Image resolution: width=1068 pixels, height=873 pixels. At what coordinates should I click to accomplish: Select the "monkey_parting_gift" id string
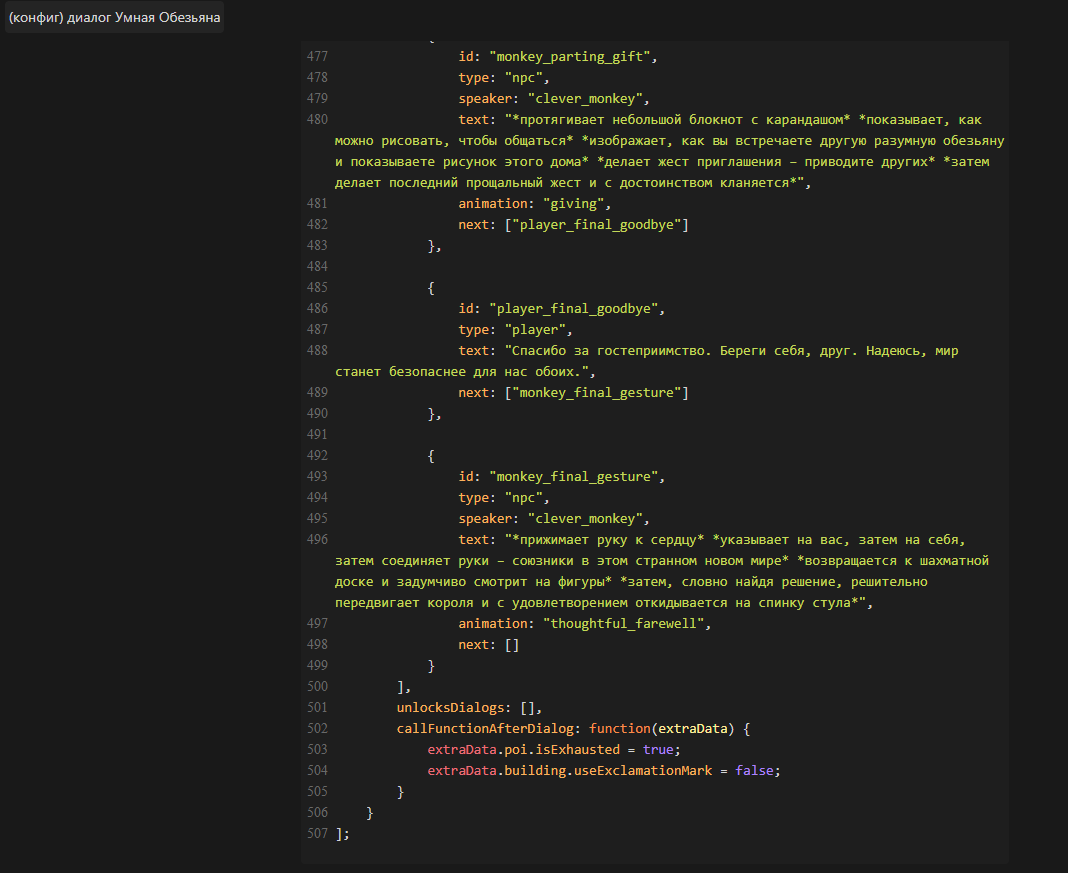(x=572, y=57)
